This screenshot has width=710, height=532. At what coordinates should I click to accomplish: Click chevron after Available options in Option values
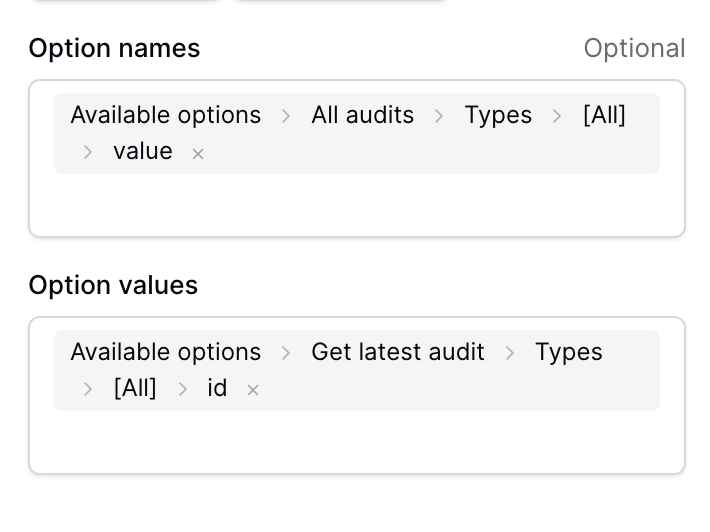tap(286, 353)
